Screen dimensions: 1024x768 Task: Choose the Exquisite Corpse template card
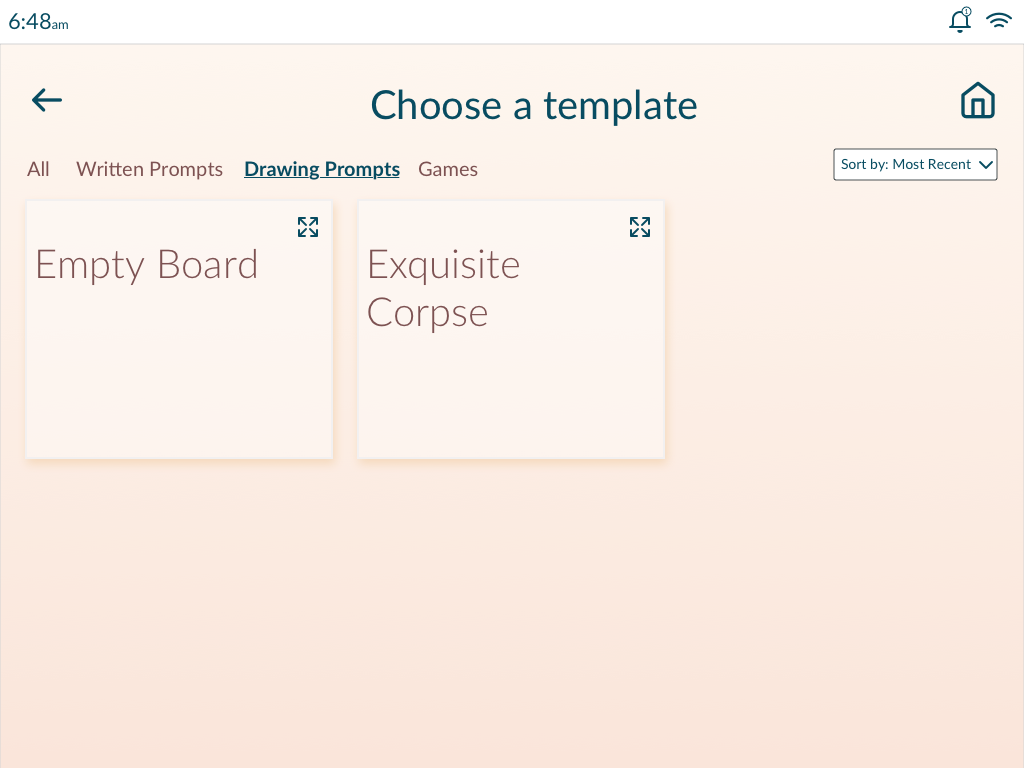coord(511,330)
